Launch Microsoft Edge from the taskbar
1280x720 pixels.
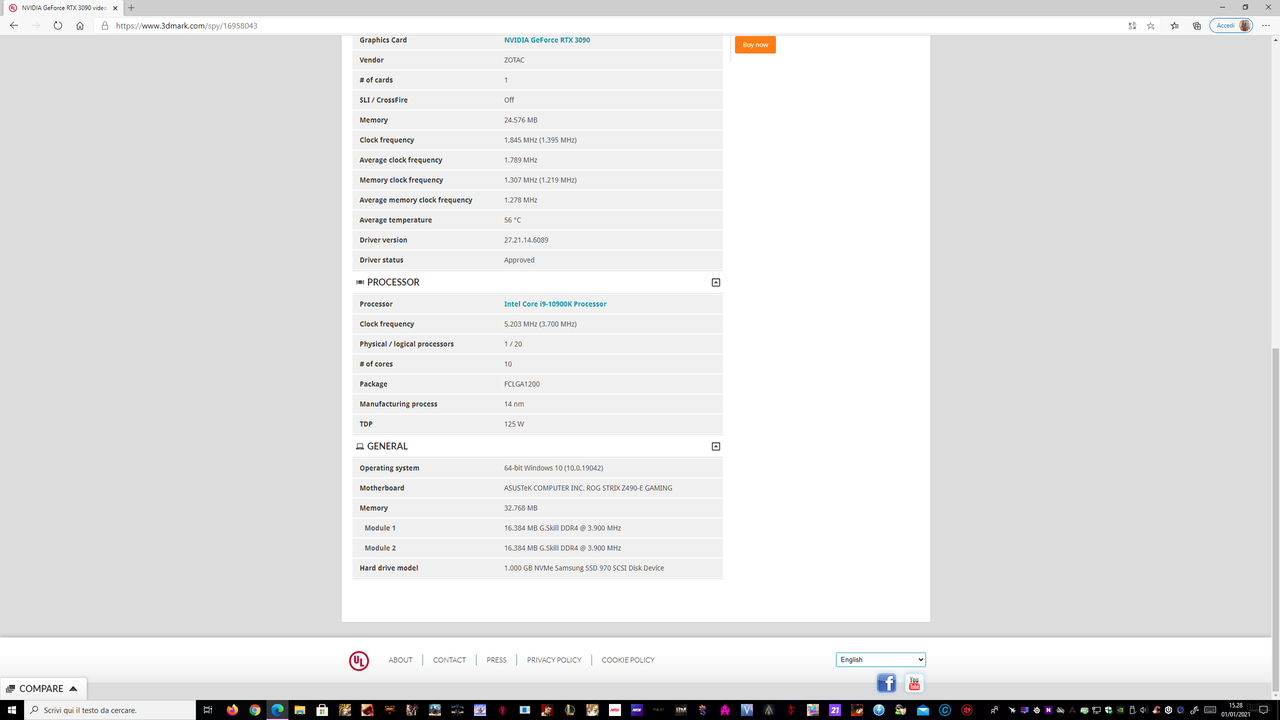[278, 710]
